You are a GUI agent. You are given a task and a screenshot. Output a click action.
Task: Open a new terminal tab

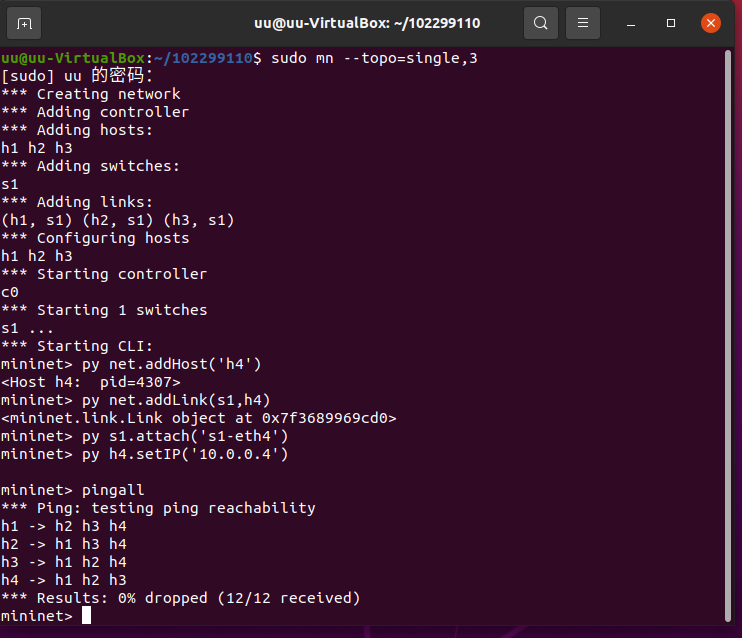pyautogui.click(x=24, y=22)
